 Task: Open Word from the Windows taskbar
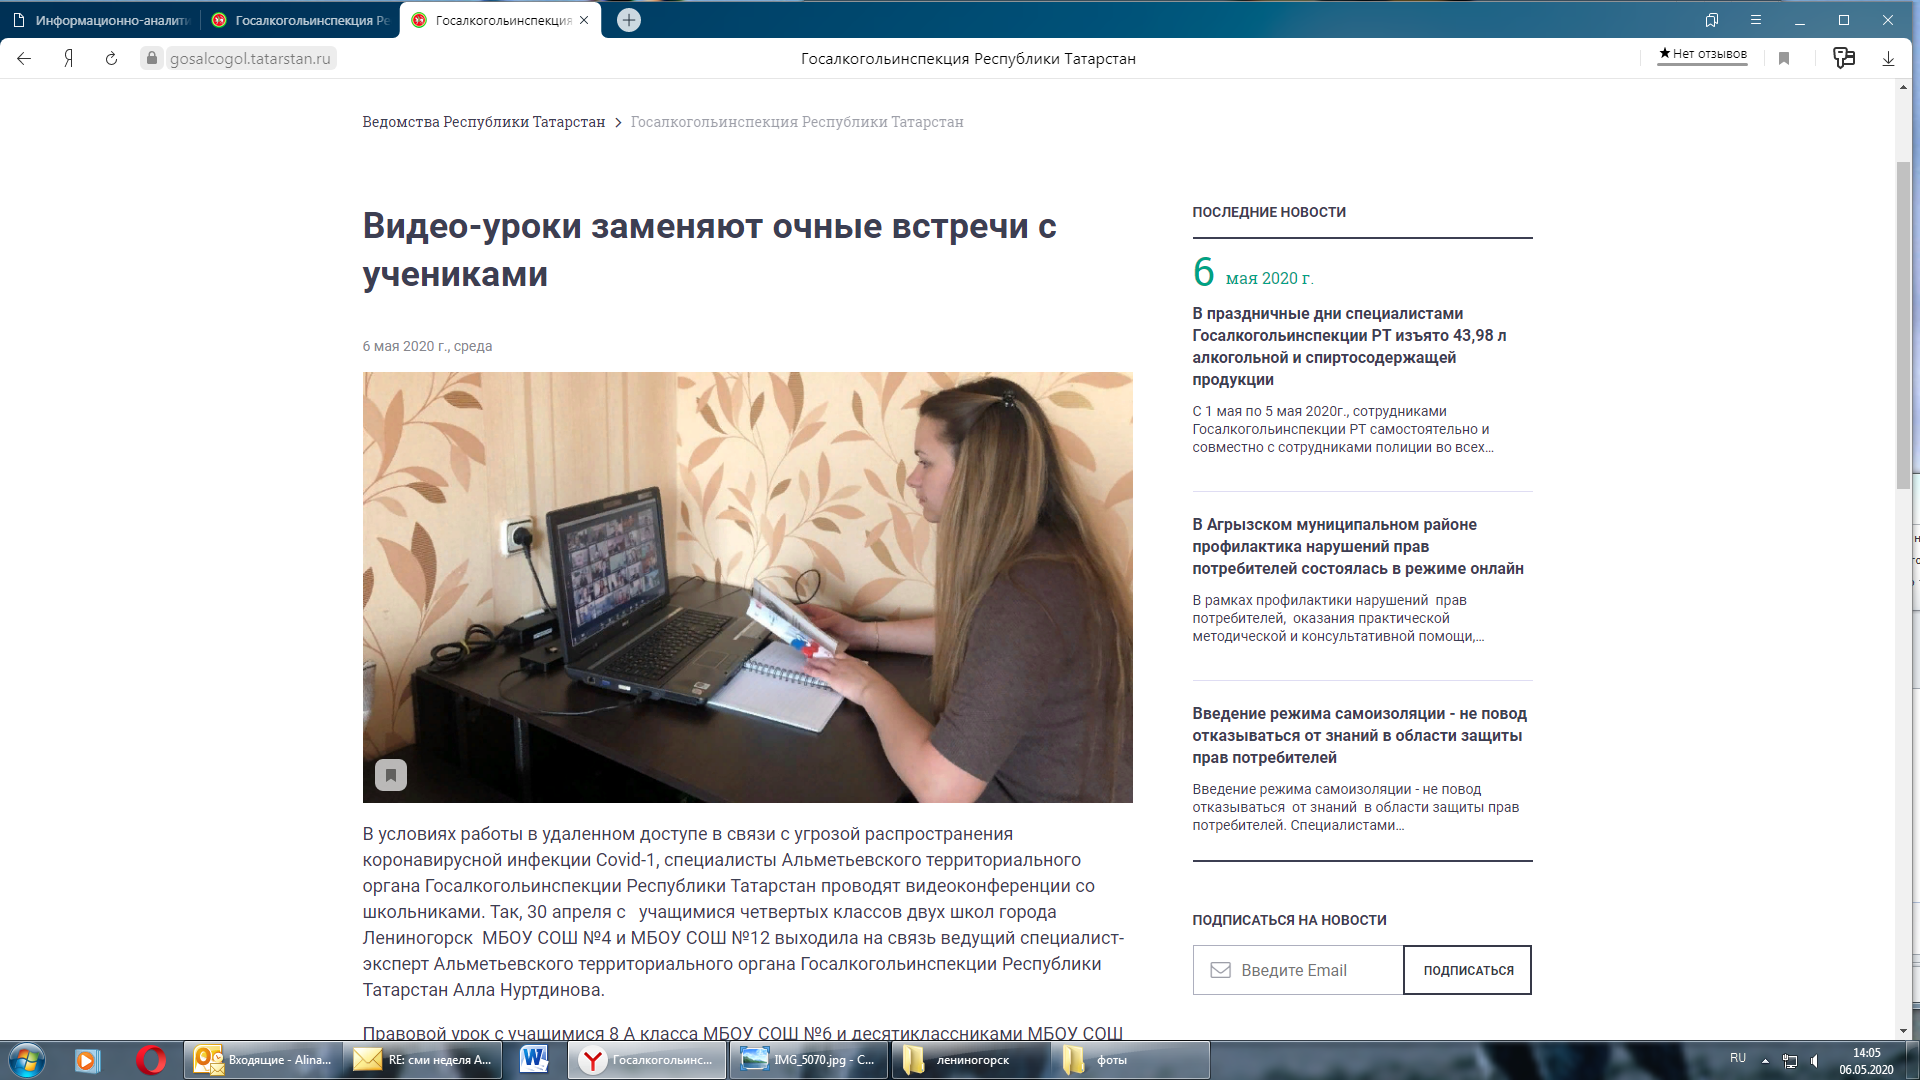534,1060
